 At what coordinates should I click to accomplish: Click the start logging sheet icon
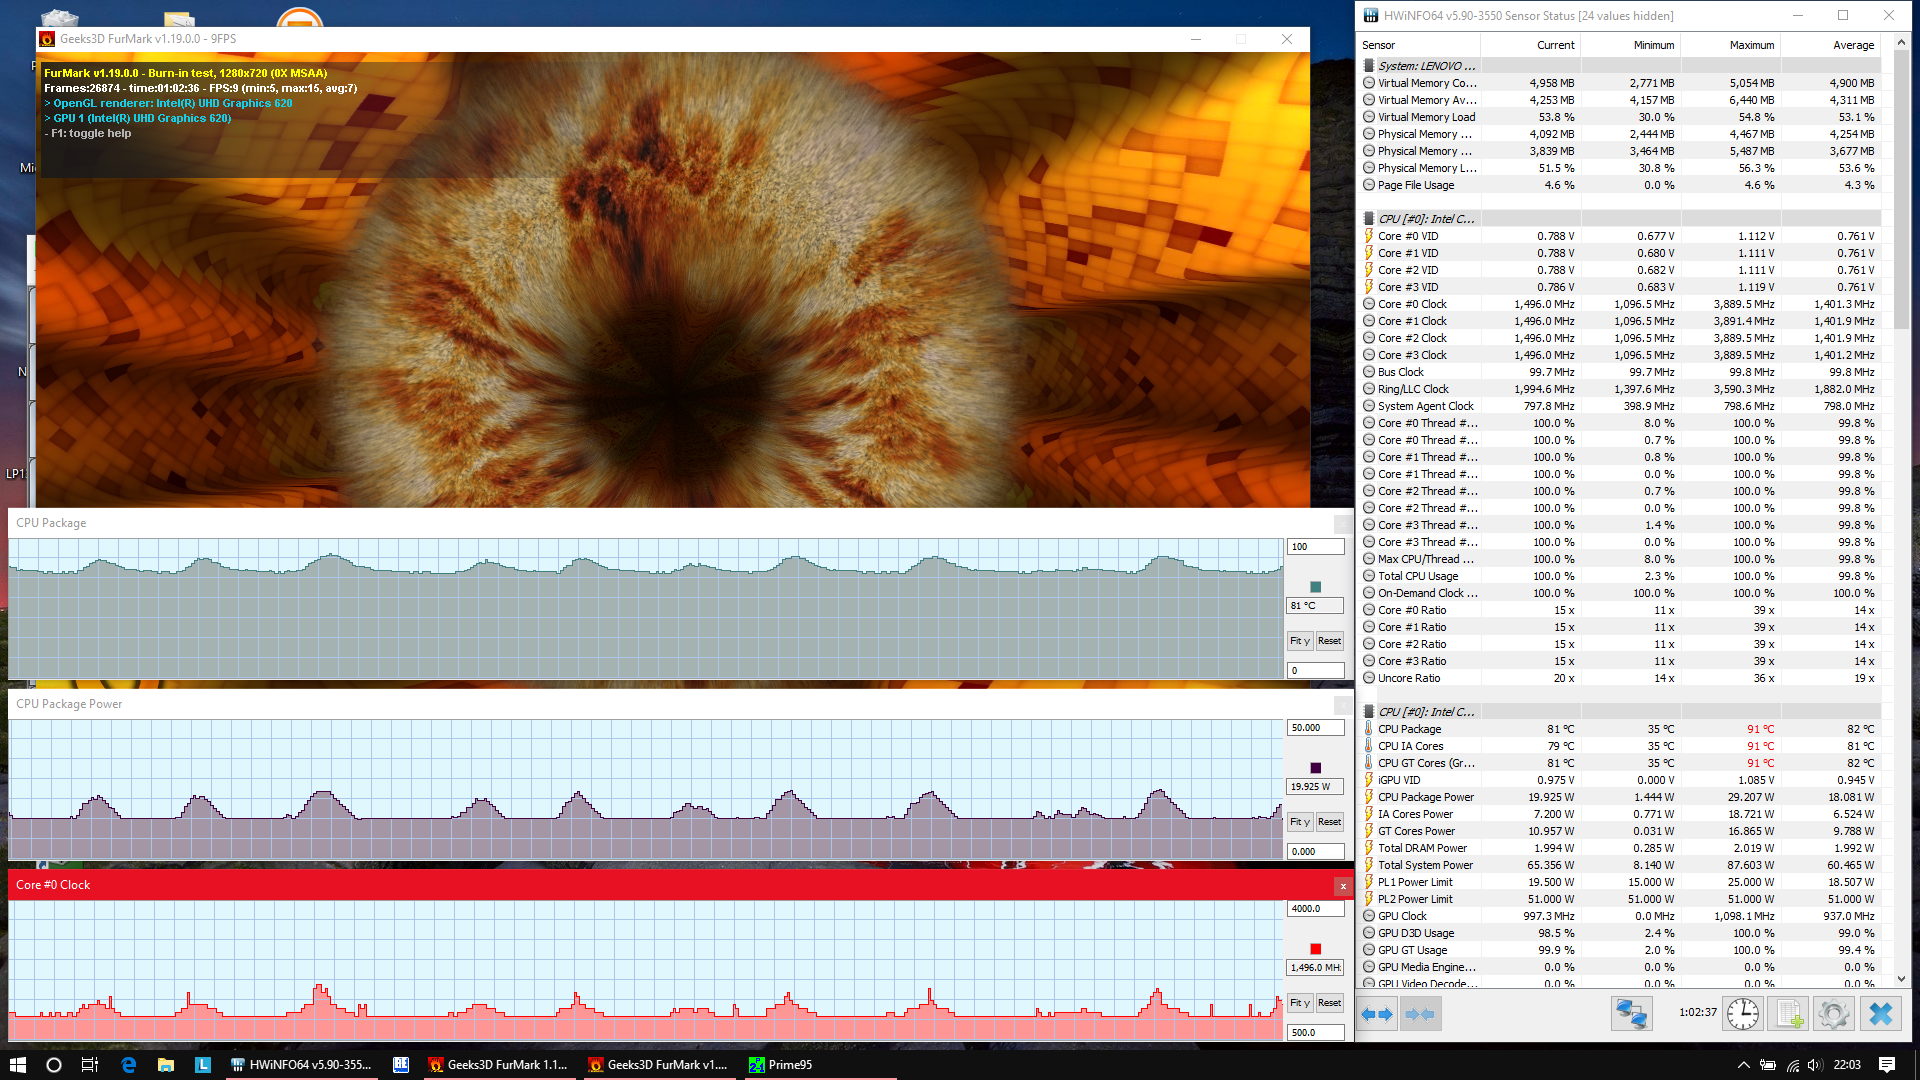pyautogui.click(x=1788, y=1014)
